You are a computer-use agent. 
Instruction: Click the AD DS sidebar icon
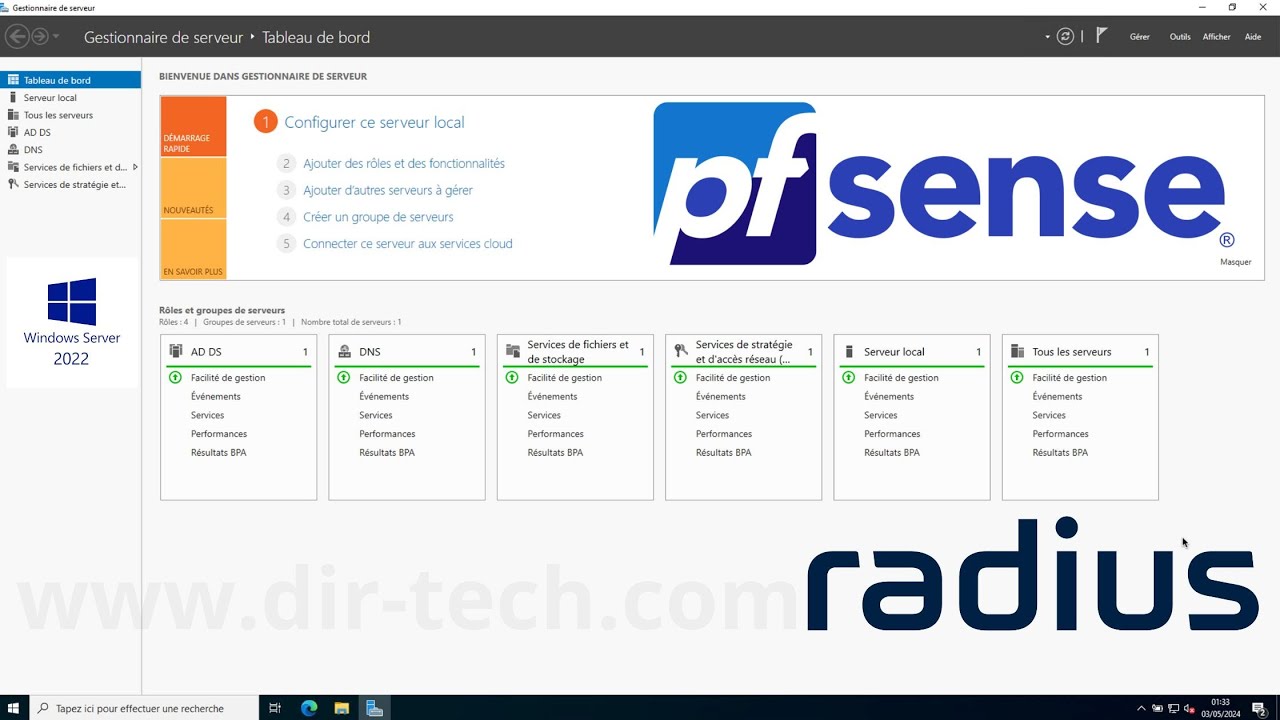13,132
